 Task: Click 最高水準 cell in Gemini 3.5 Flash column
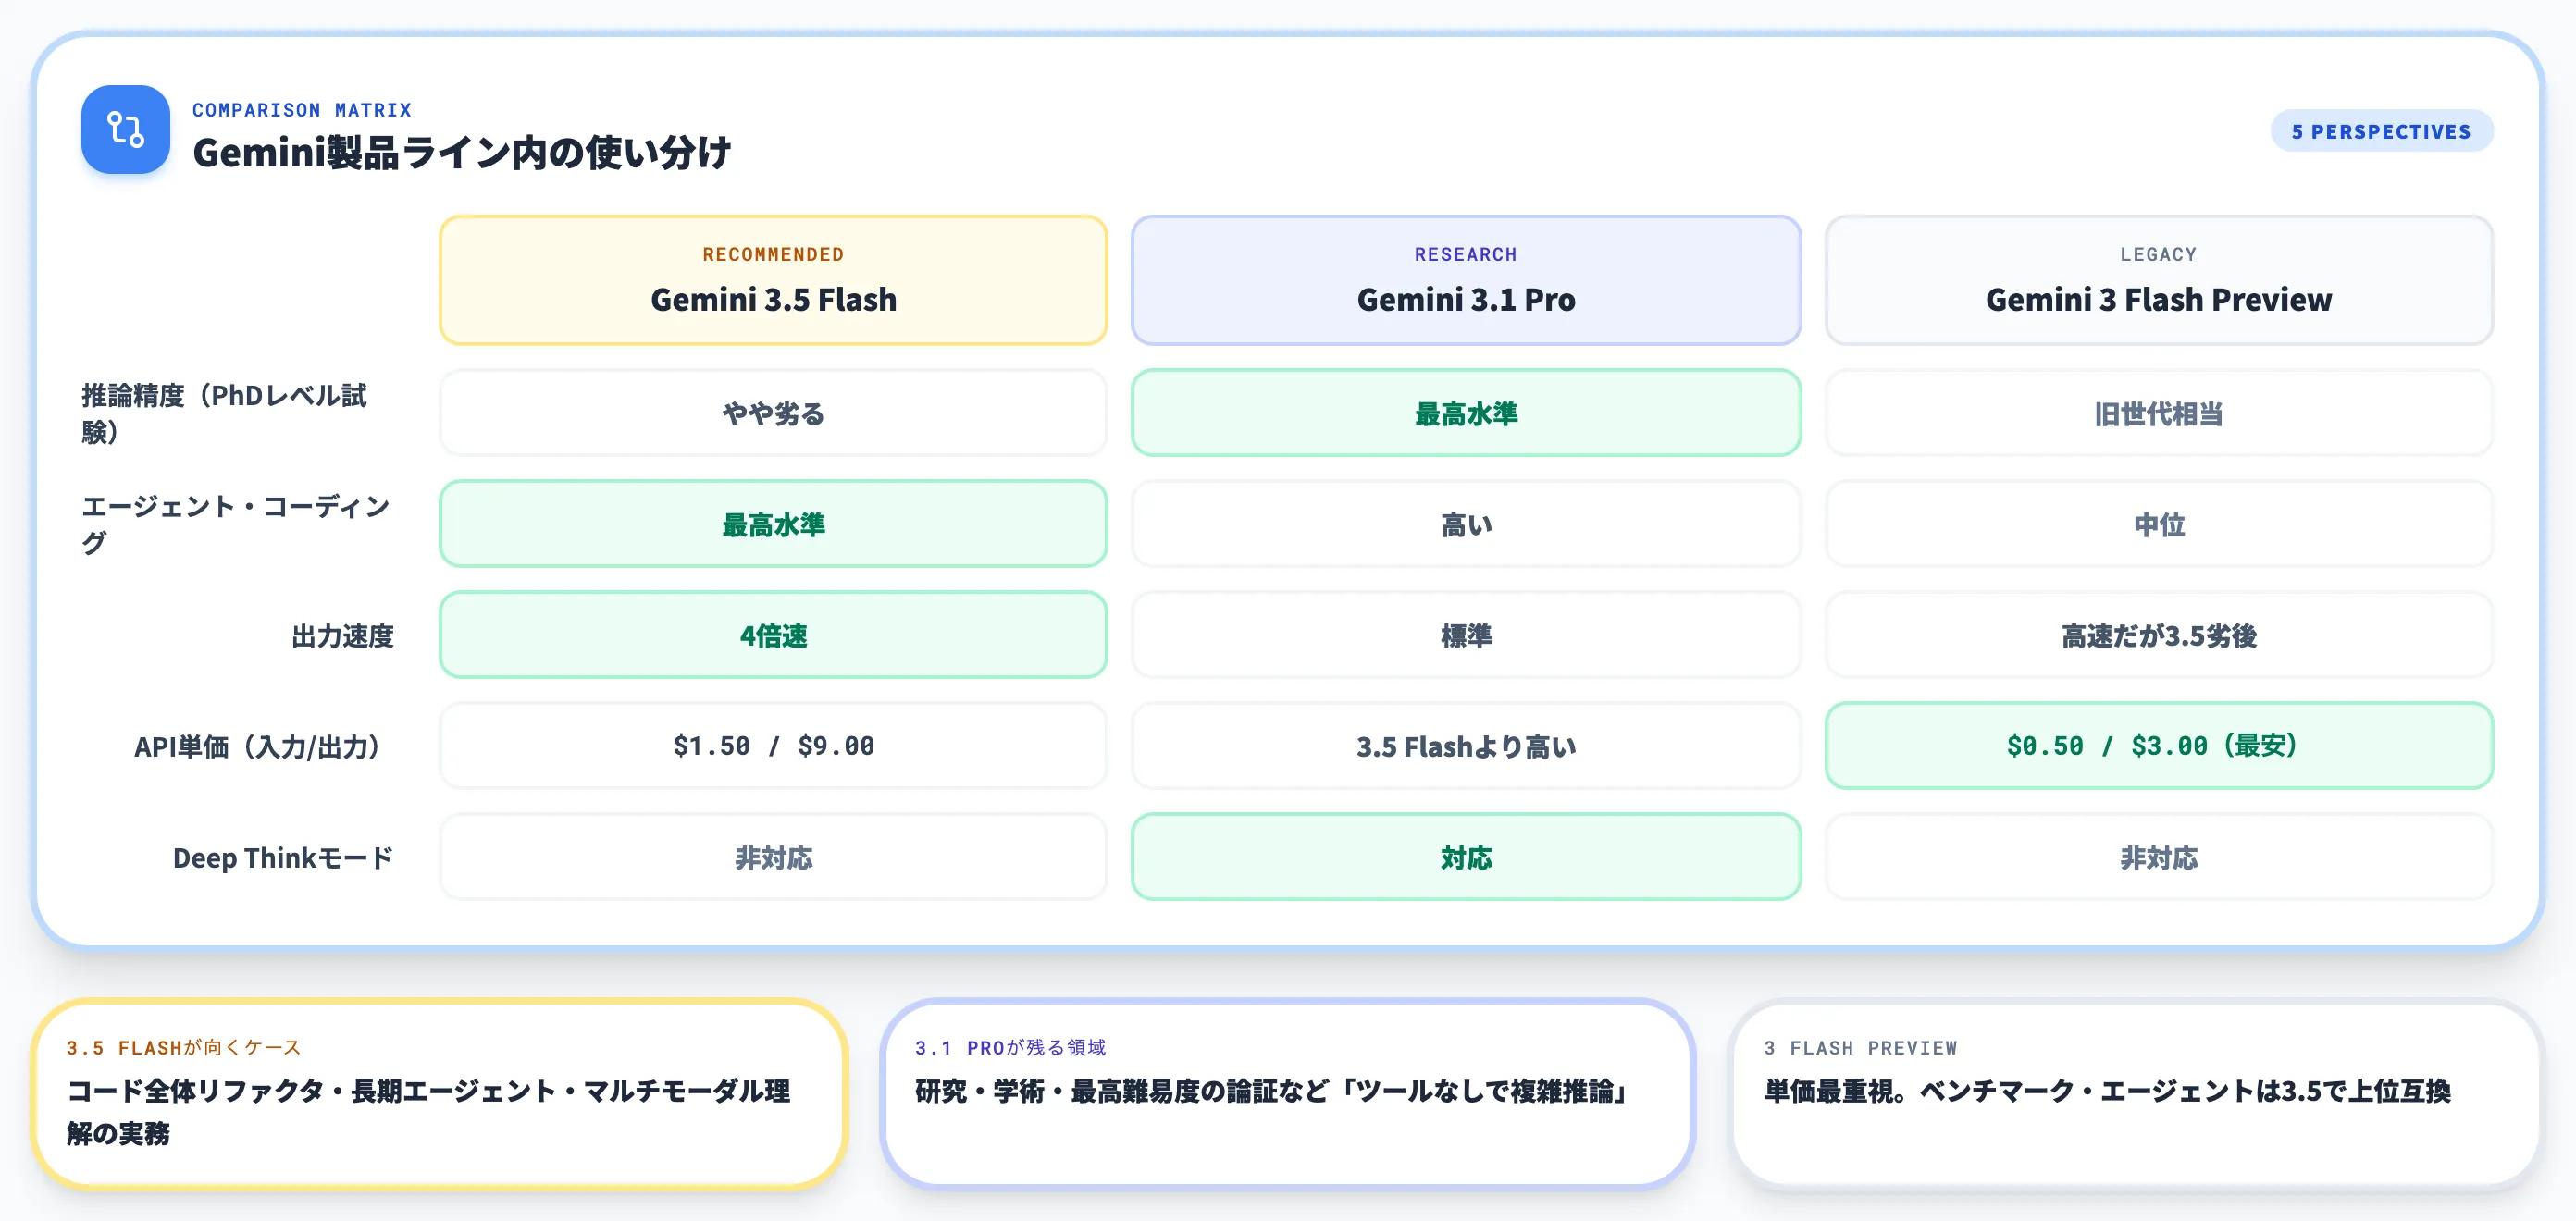point(773,524)
